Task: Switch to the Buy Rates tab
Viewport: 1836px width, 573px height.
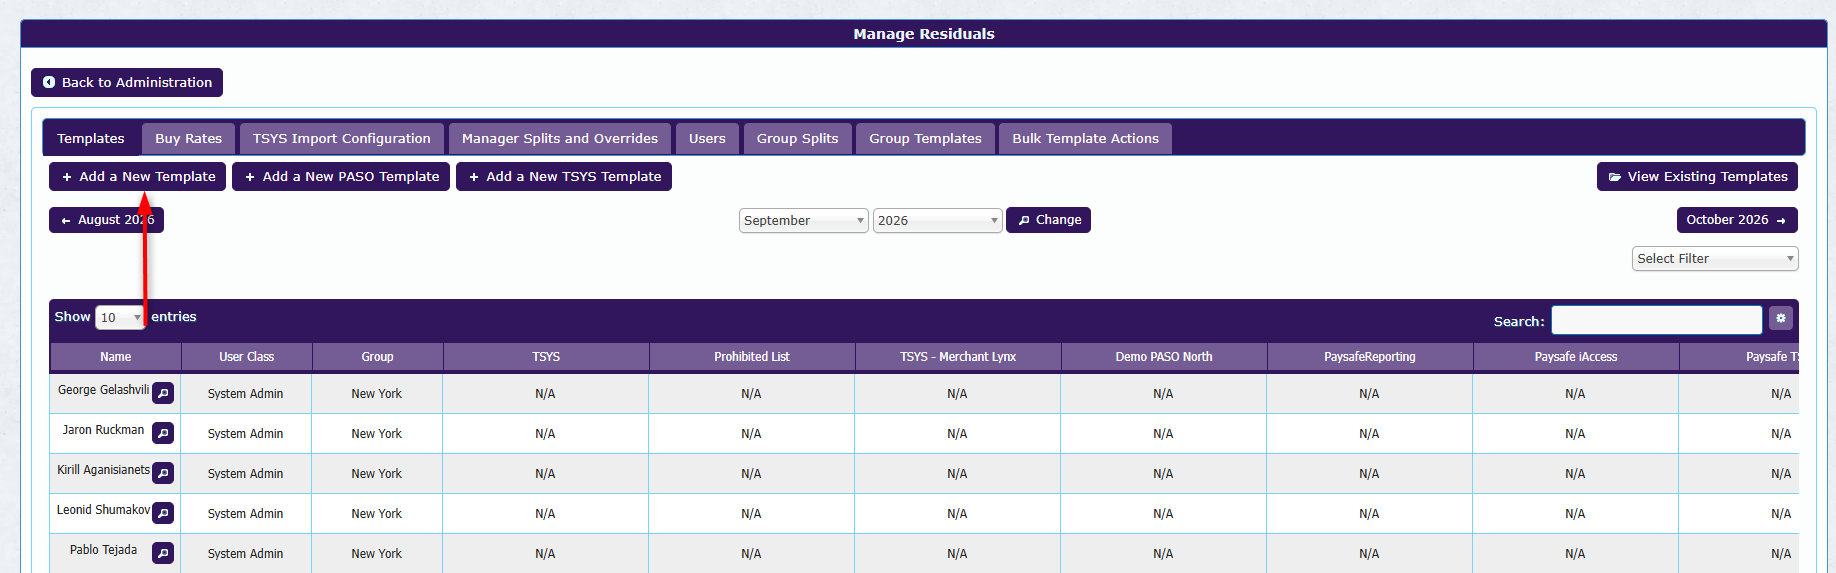Action: pyautogui.click(x=188, y=138)
